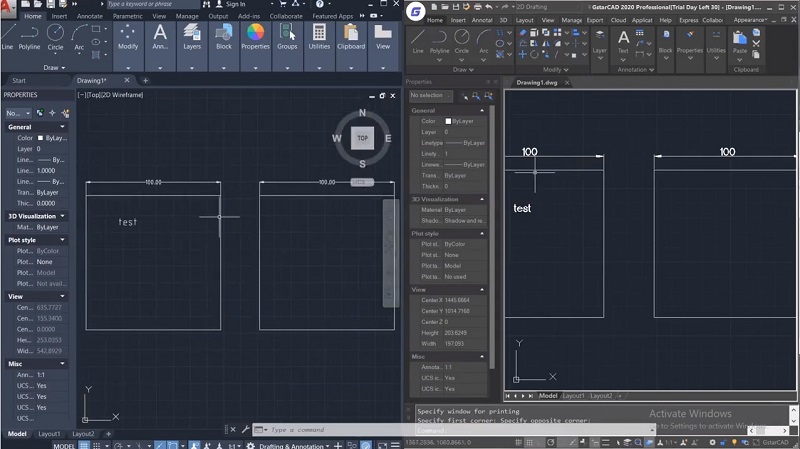This screenshot has width=800, height=449.
Task: Open the Express tab in GstarCAD
Action: 688,20
